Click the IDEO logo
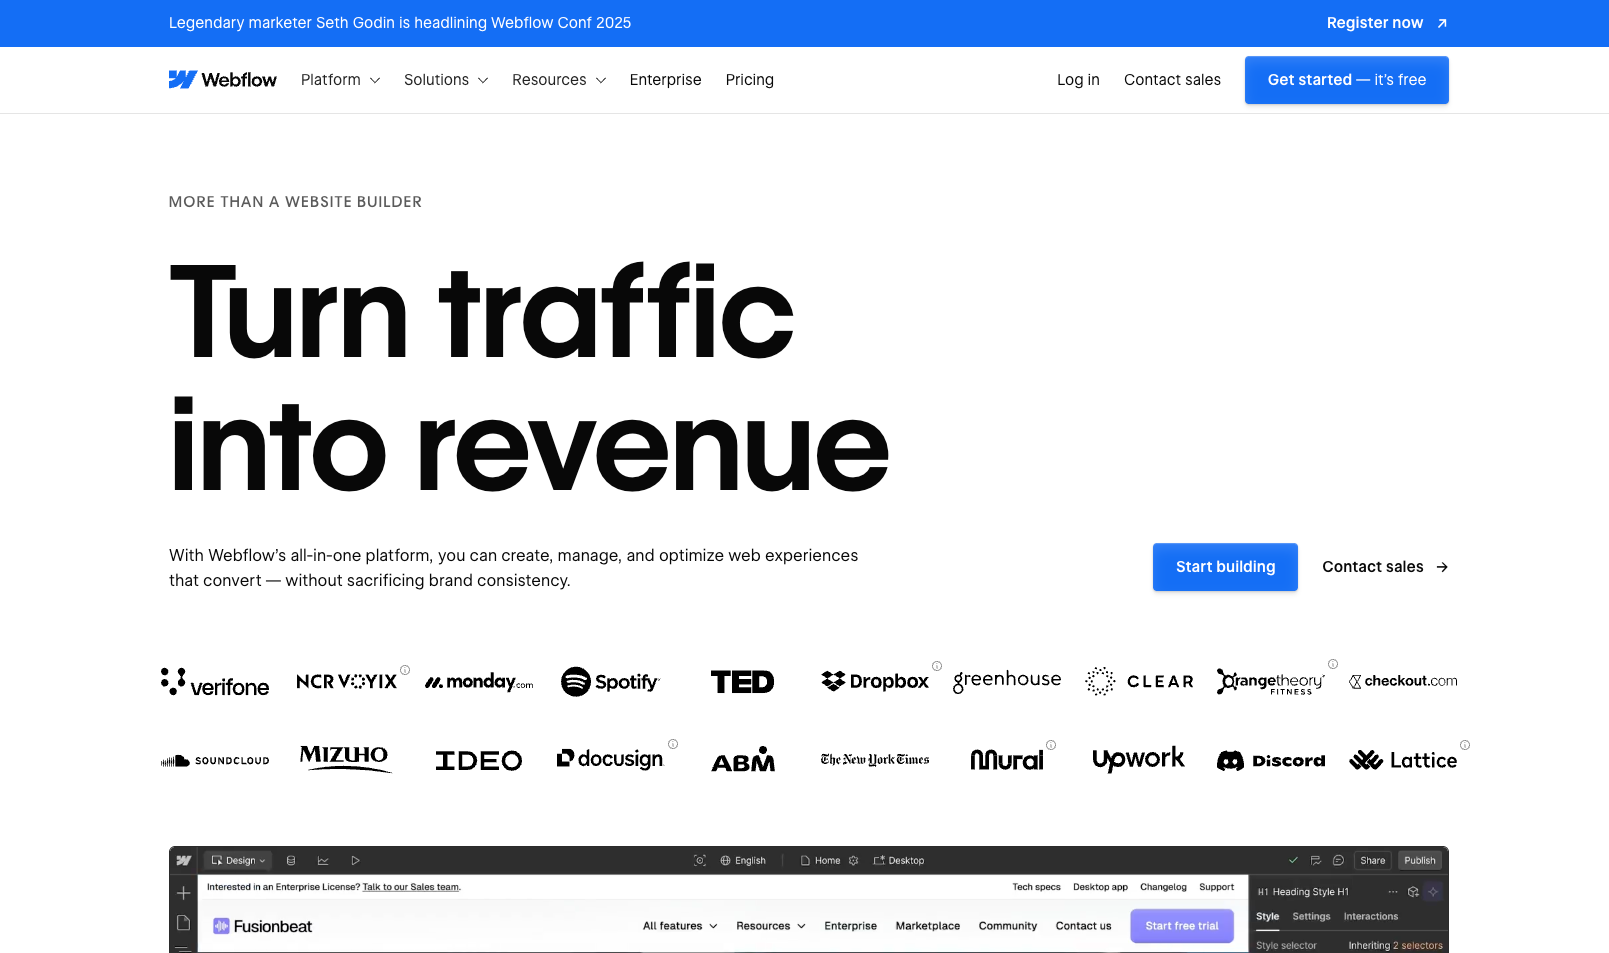Viewport: 1609px width, 953px height. coord(479,761)
